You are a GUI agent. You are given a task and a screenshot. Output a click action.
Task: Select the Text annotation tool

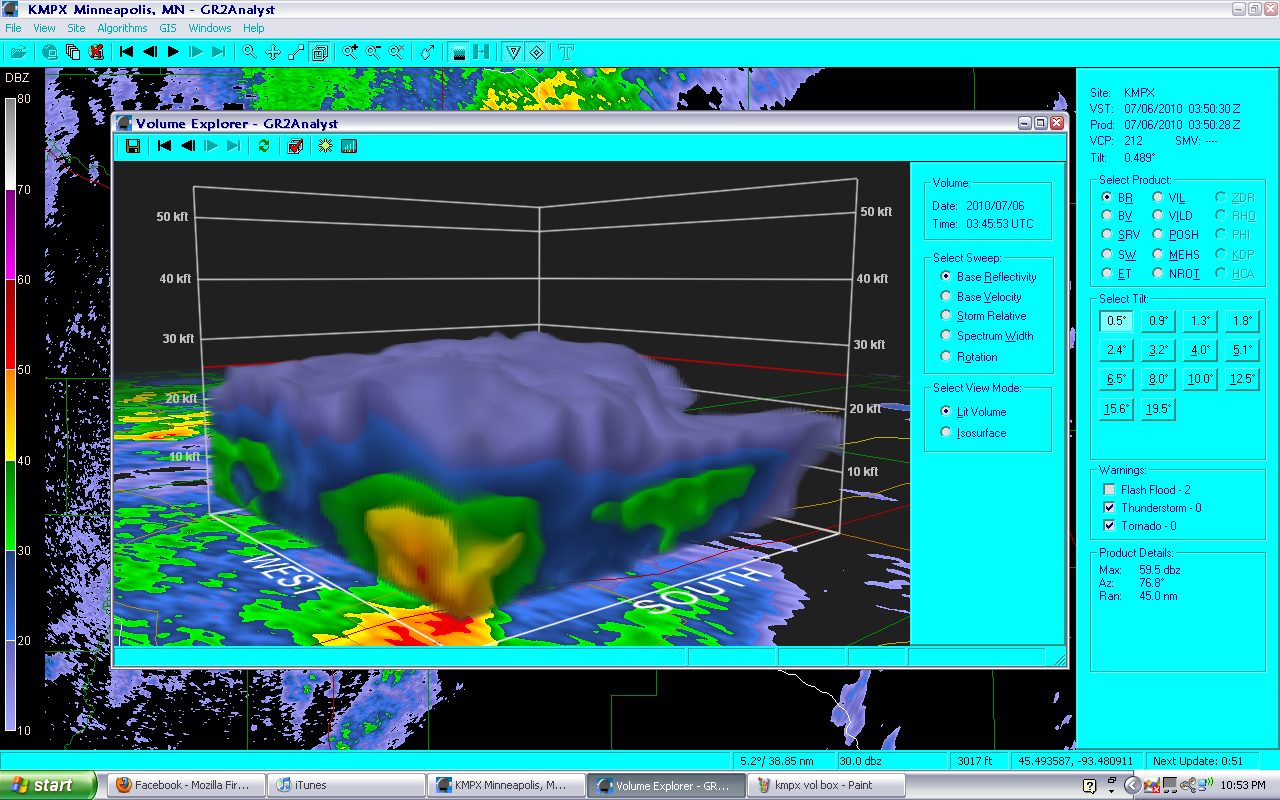(567, 52)
